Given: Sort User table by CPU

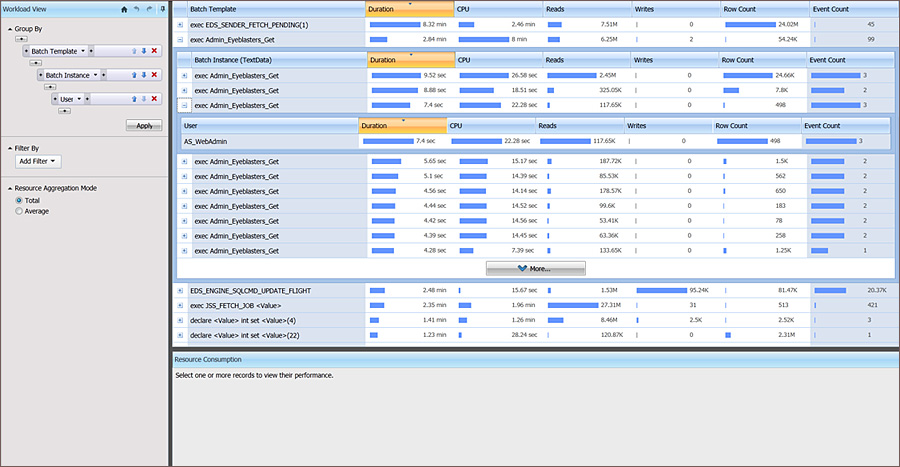Looking at the screenshot, I should (x=491, y=126).
